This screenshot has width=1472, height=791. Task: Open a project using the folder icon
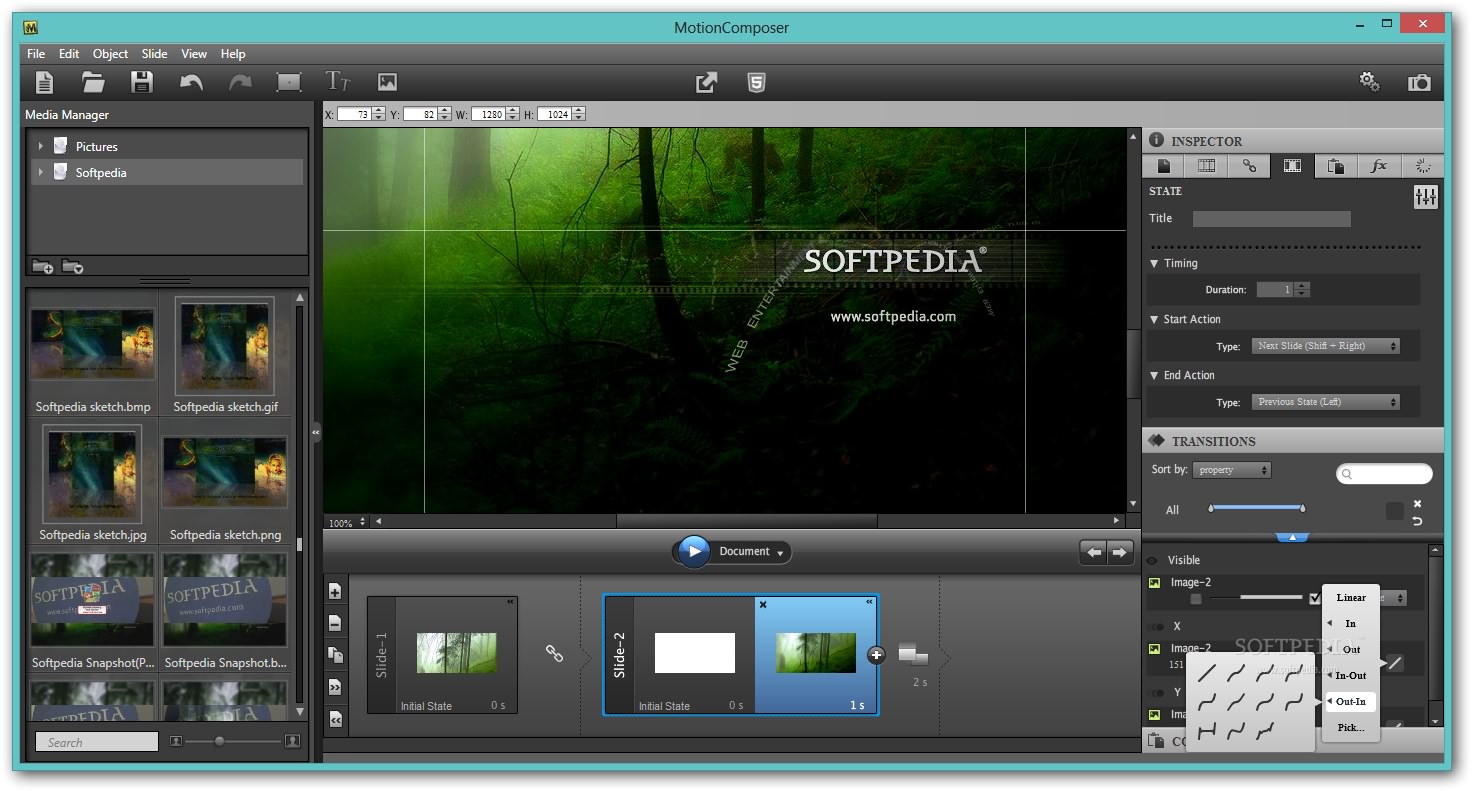[x=93, y=83]
